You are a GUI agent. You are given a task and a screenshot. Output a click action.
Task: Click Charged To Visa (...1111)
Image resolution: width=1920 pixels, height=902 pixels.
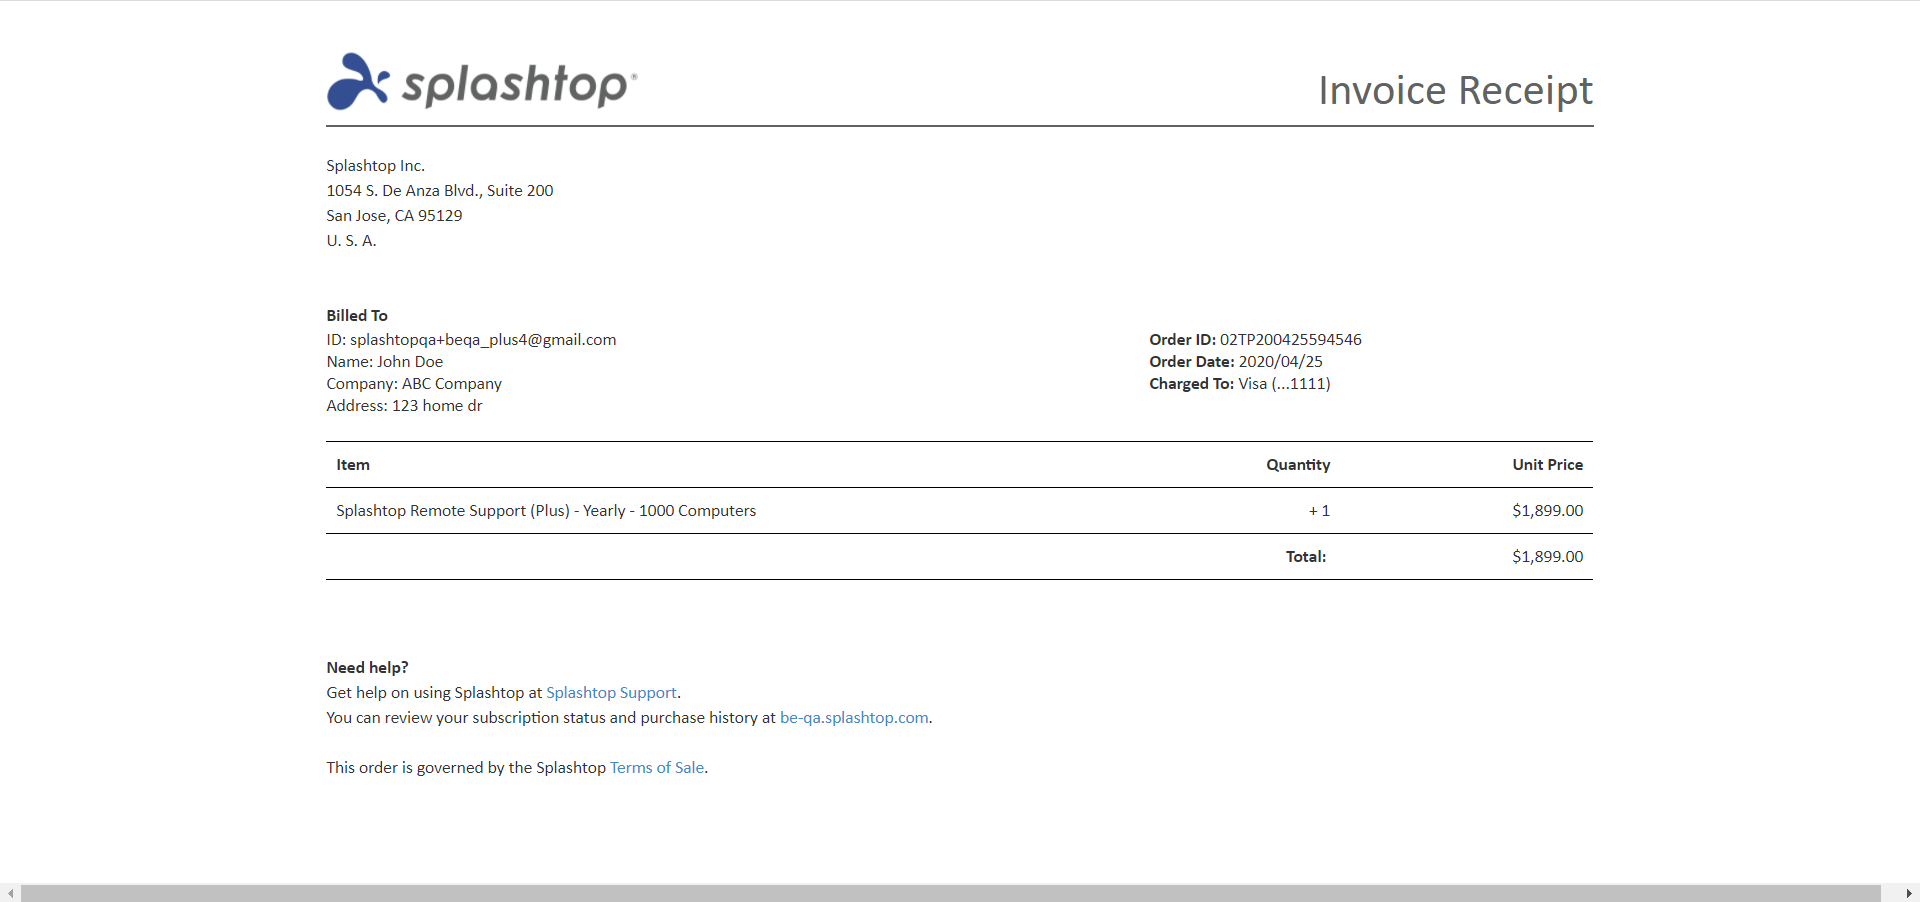pyautogui.click(x=1240, y=383)
